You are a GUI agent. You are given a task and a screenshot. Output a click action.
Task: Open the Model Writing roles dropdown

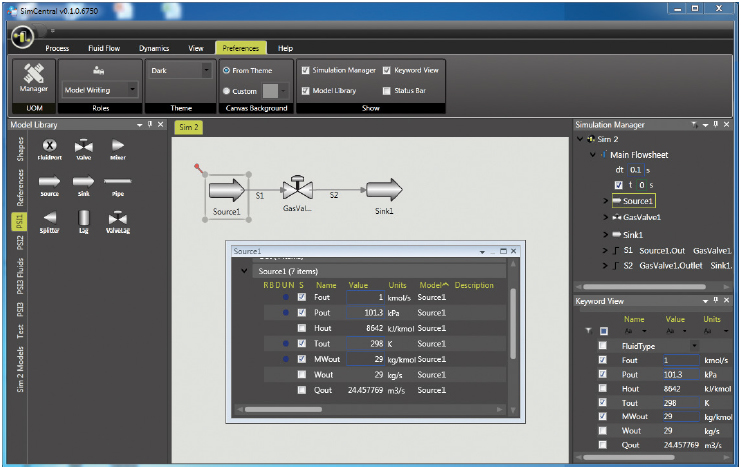click(x=100, y=90)
